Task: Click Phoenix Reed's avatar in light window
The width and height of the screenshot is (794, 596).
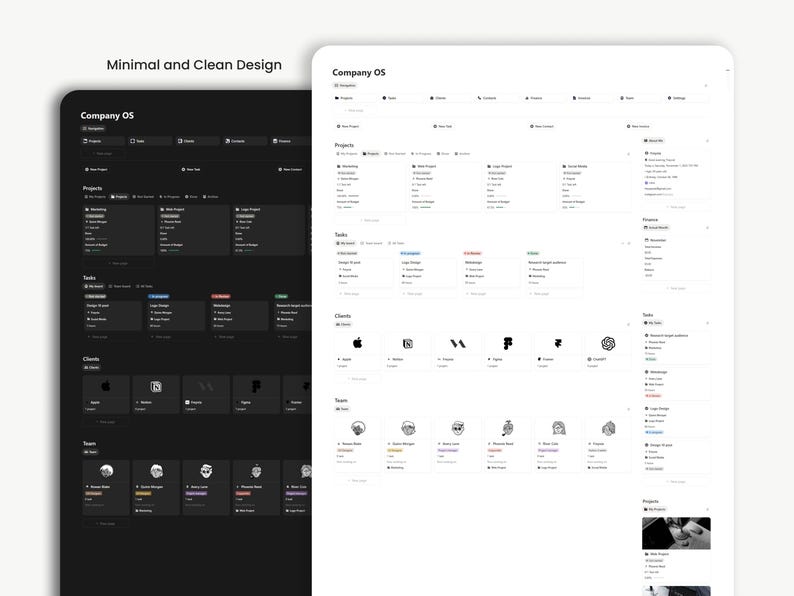Action: [x=508, y=428]
